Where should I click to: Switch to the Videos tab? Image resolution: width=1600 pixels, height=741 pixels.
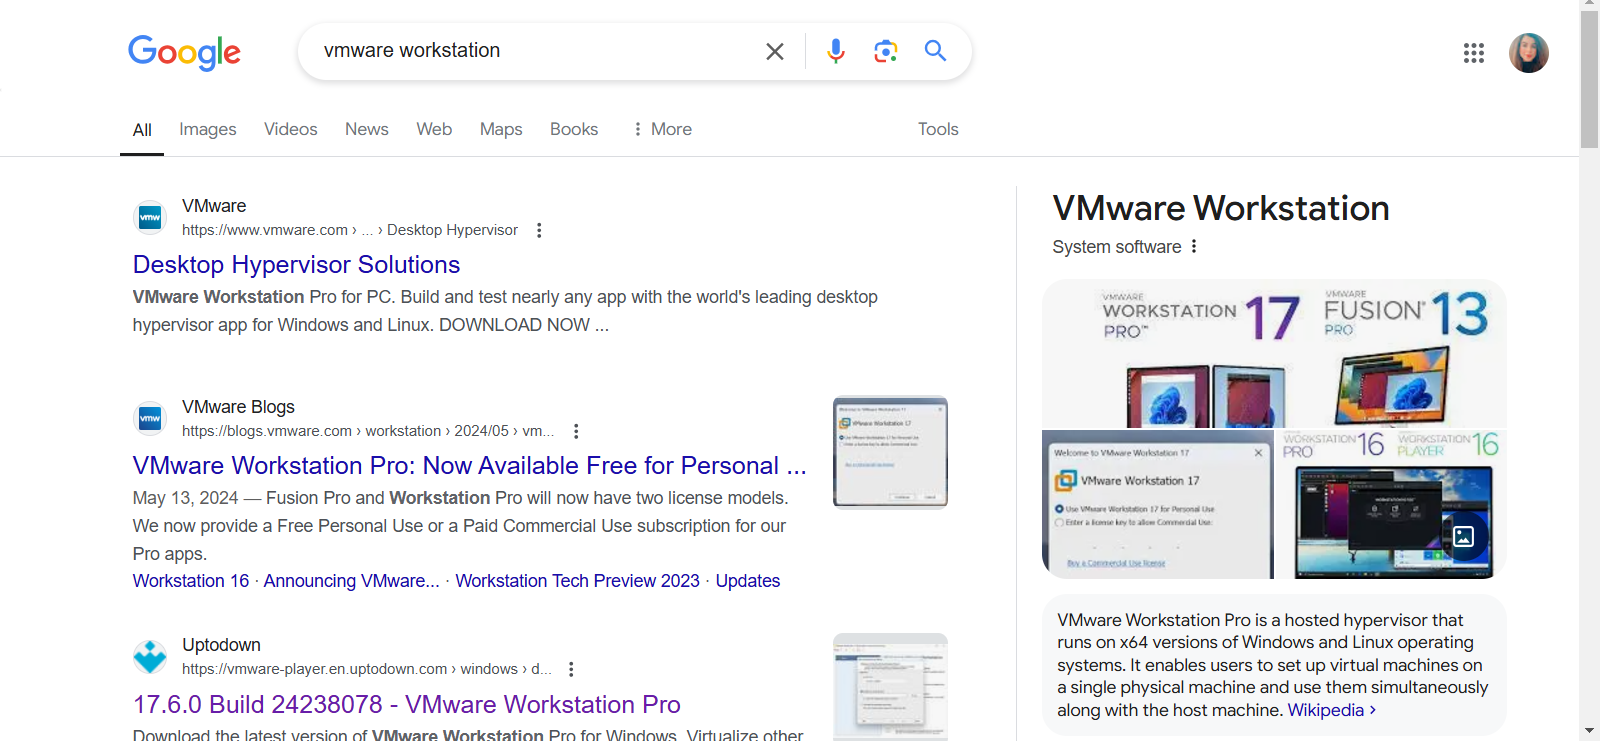click(x=291, y=129)
